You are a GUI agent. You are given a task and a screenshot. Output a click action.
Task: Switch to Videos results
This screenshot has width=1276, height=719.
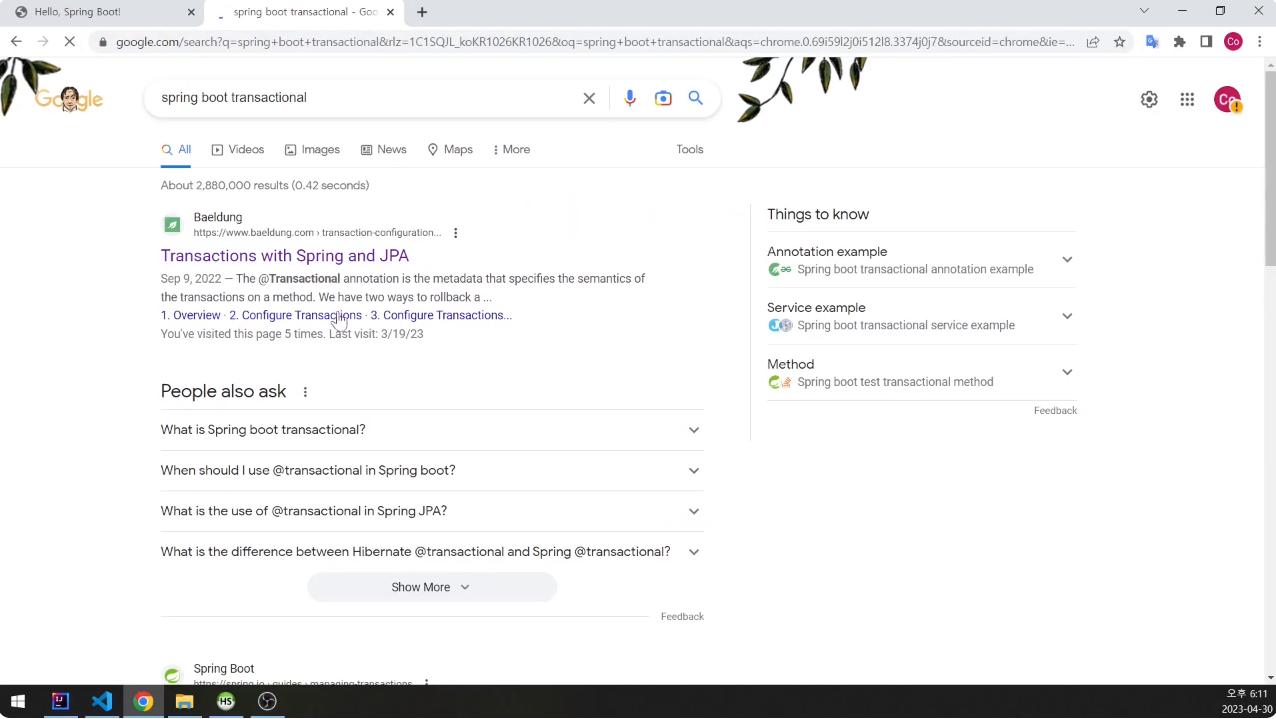point(238,149)
